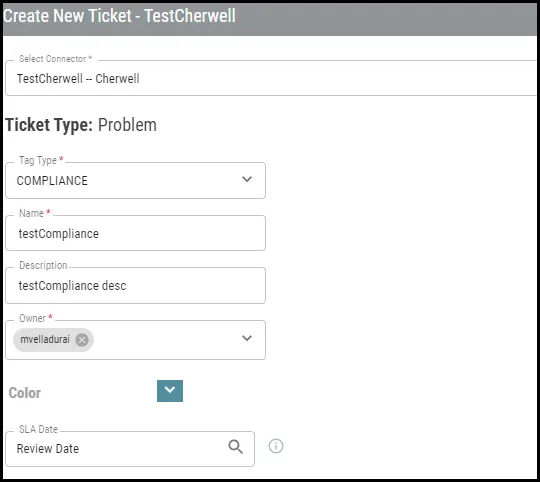Open the Owner dropdown arrow
The height and width of the screenshot is (482, 540).
(247, 338)
